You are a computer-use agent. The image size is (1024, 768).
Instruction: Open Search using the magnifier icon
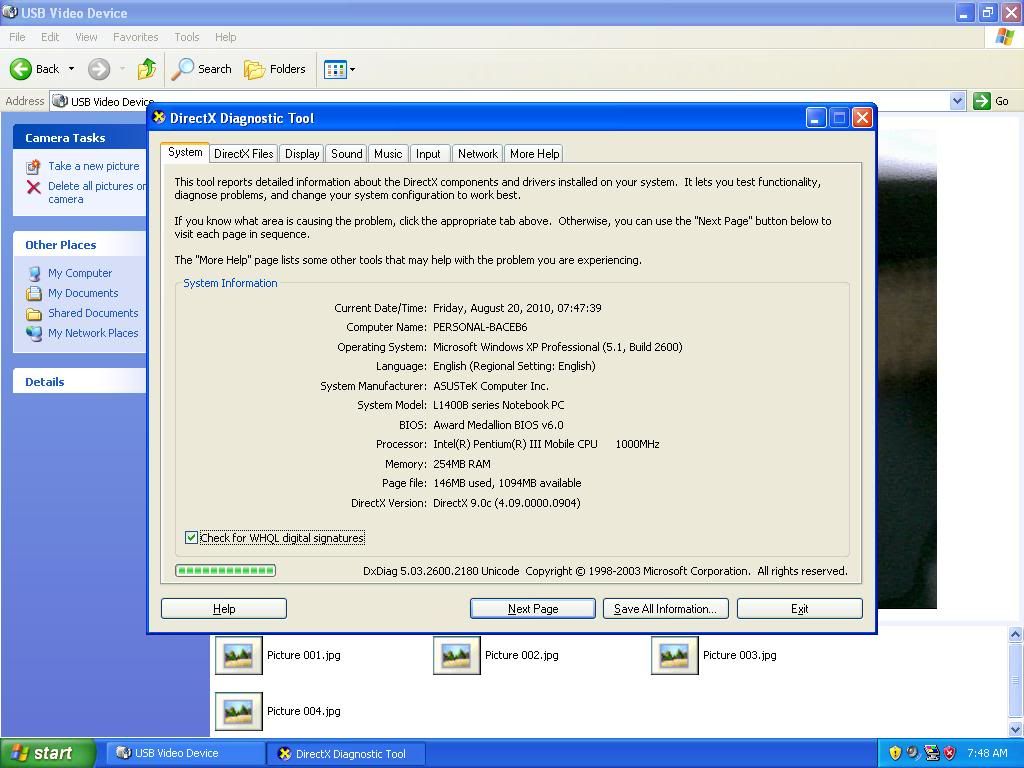tap(182, 69)
